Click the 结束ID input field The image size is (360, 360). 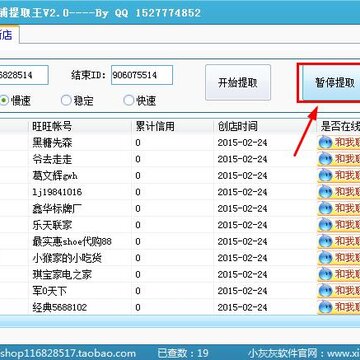point(142,75)
